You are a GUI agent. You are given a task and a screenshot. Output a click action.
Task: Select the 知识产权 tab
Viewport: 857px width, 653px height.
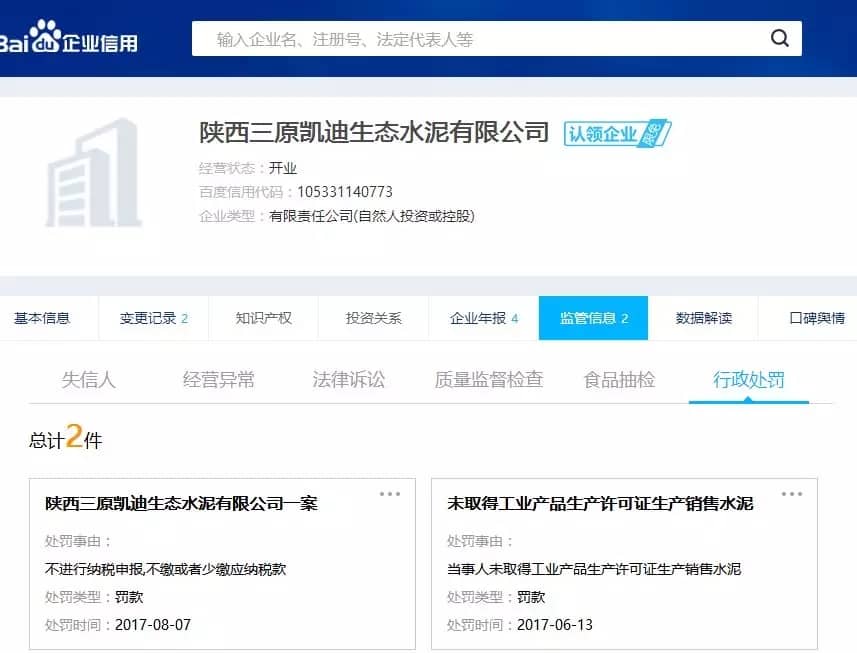pyautogui.click(x=263, y=318)
